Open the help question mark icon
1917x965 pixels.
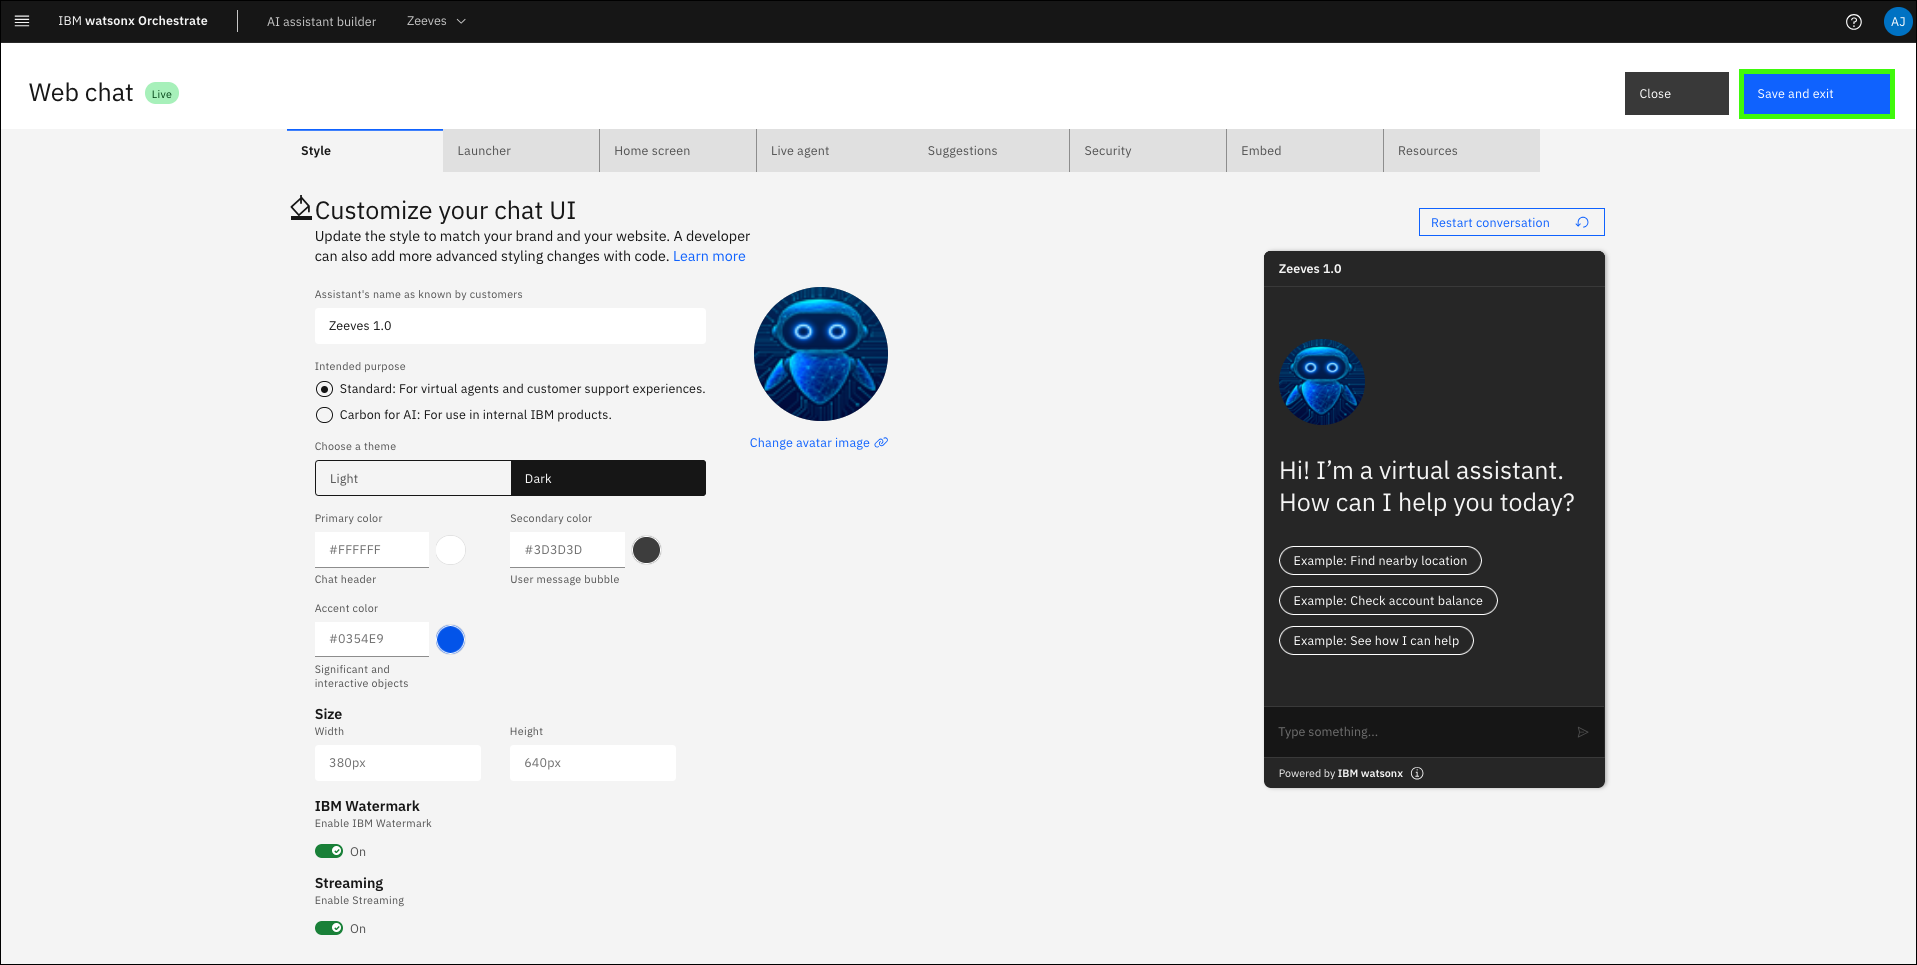pyautogui.click(x=1853, y=22)
